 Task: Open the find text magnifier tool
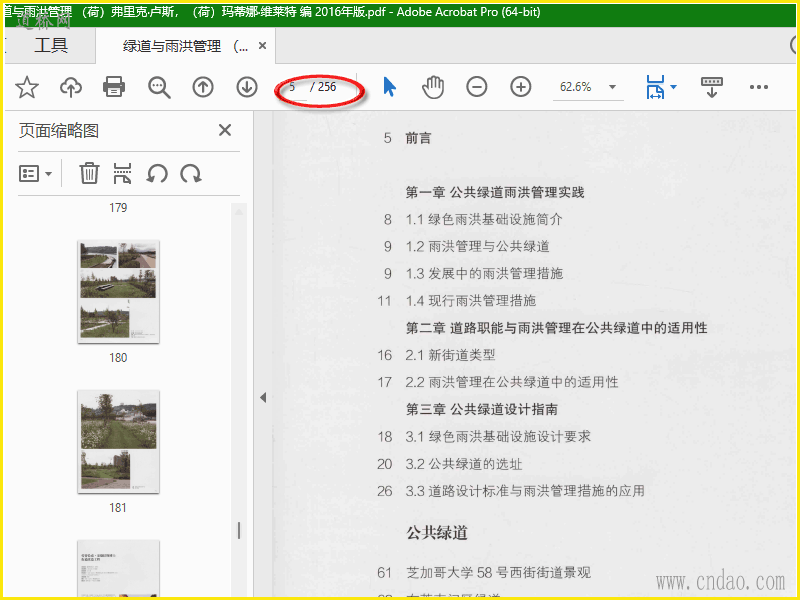[x=159, y=87]
